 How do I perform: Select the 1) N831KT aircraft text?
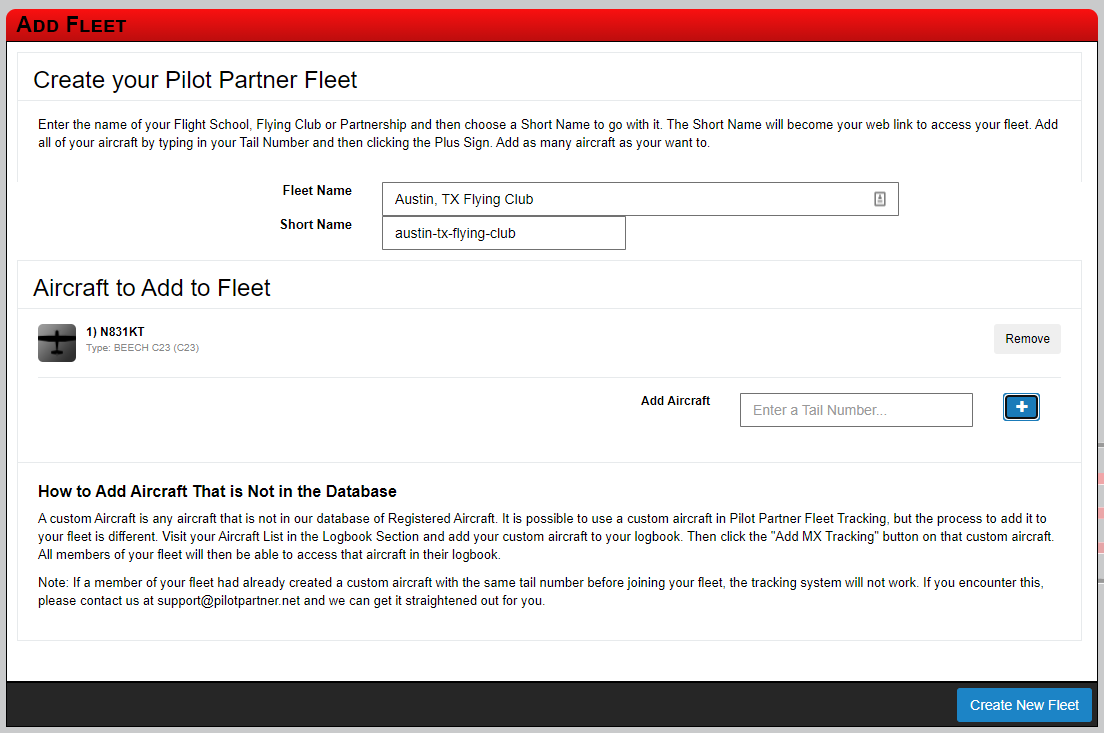(115, 332)
